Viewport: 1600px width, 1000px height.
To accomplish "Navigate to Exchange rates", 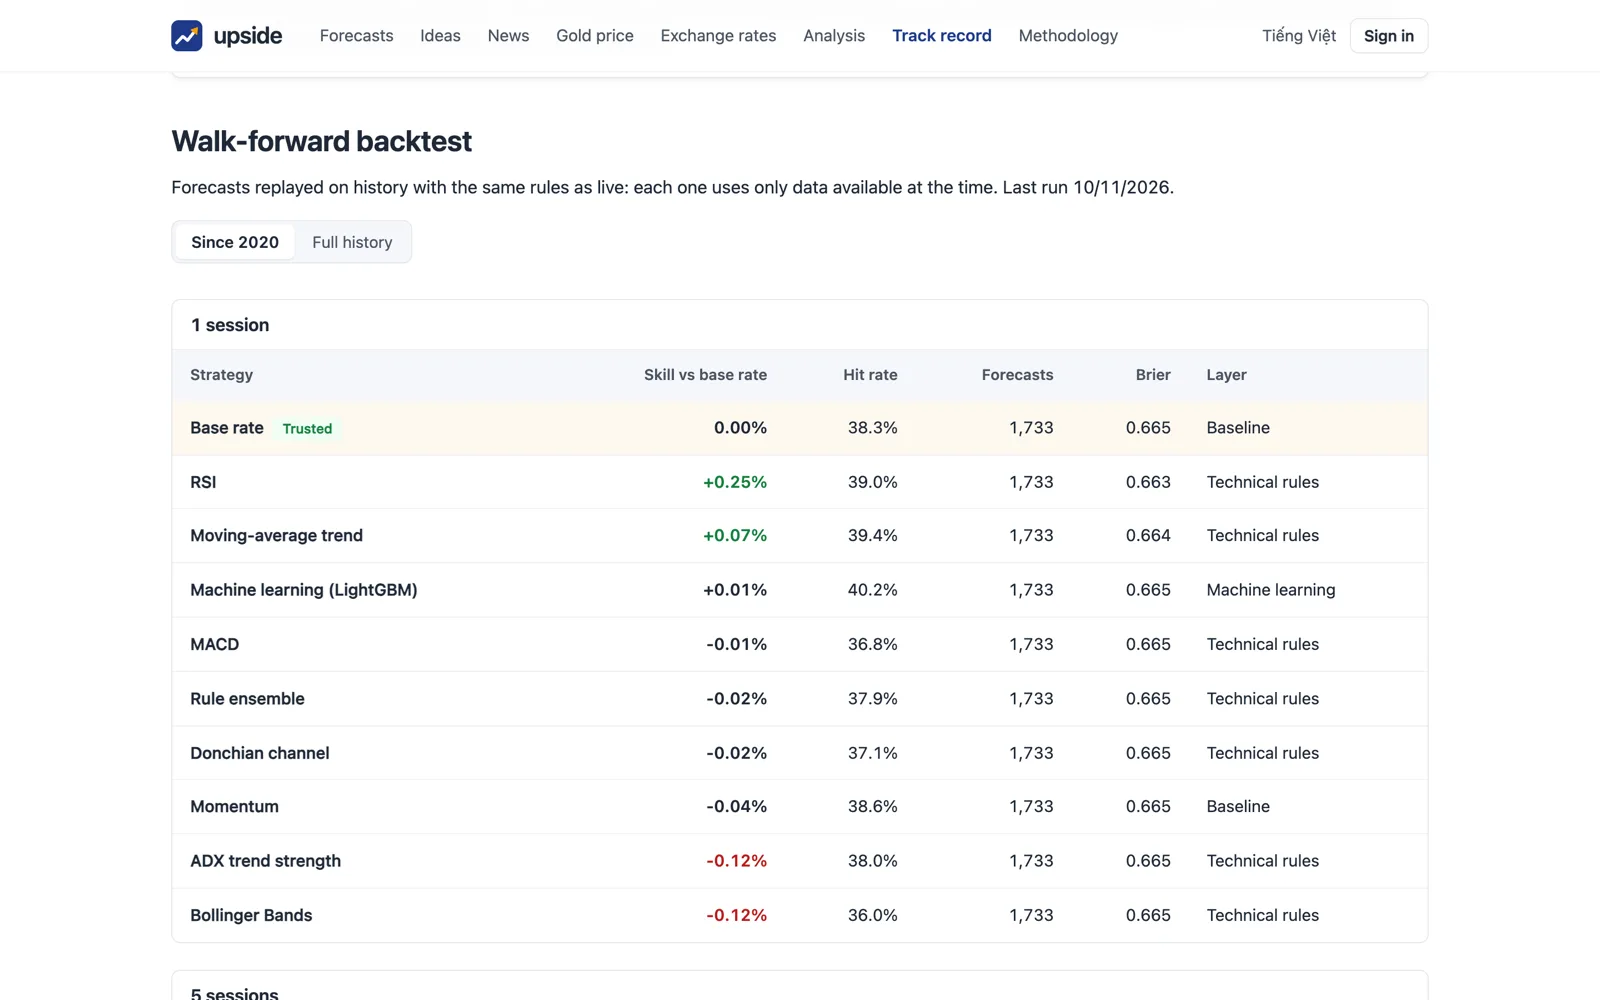I will 718,36.
